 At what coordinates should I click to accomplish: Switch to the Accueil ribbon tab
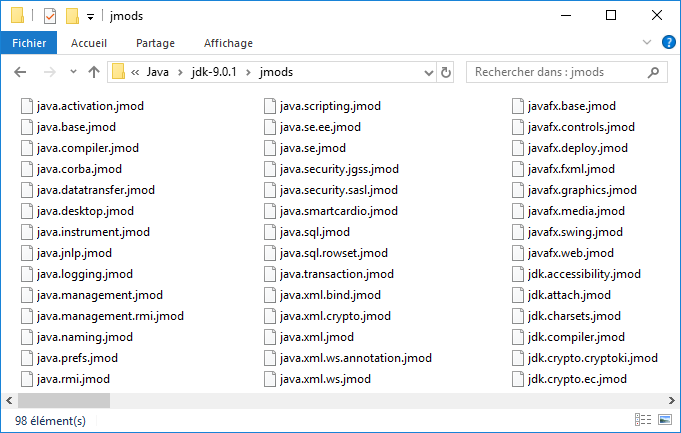coord(89,43)
